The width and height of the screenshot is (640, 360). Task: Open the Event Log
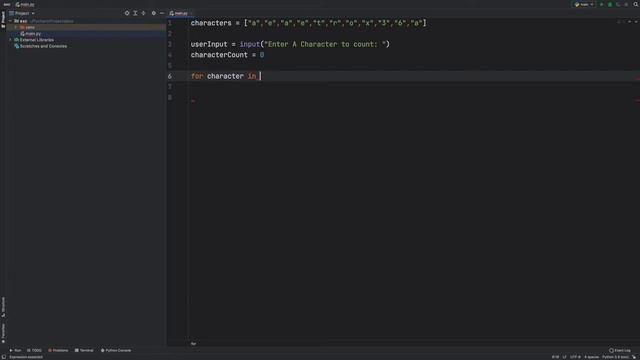click(620, 350)
